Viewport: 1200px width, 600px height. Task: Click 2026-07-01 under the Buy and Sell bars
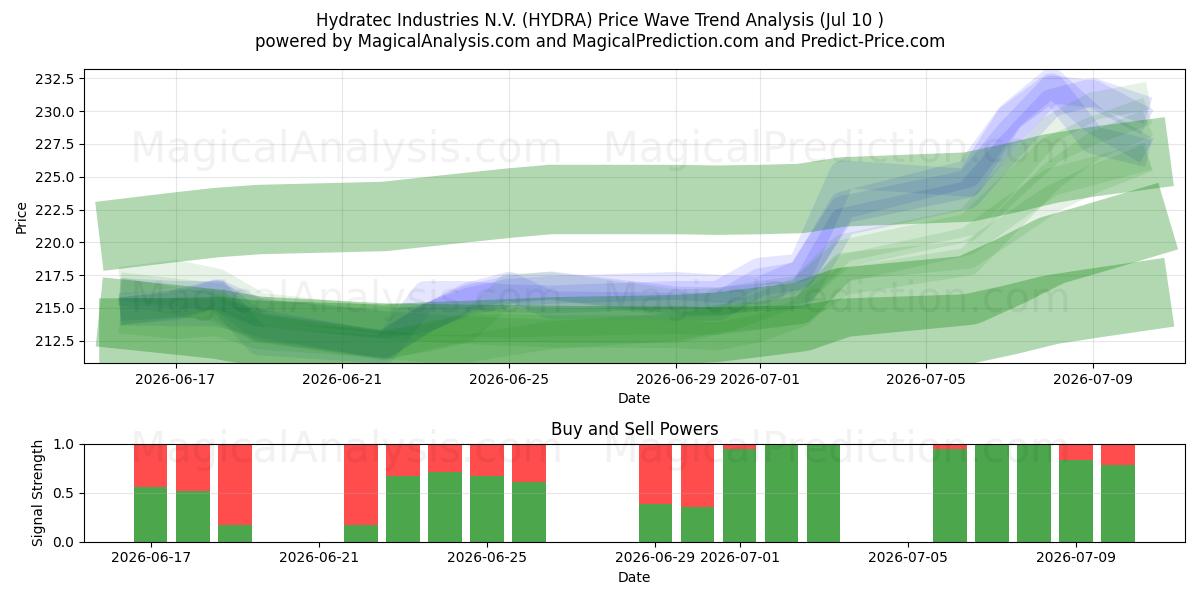tap(739, 559)
